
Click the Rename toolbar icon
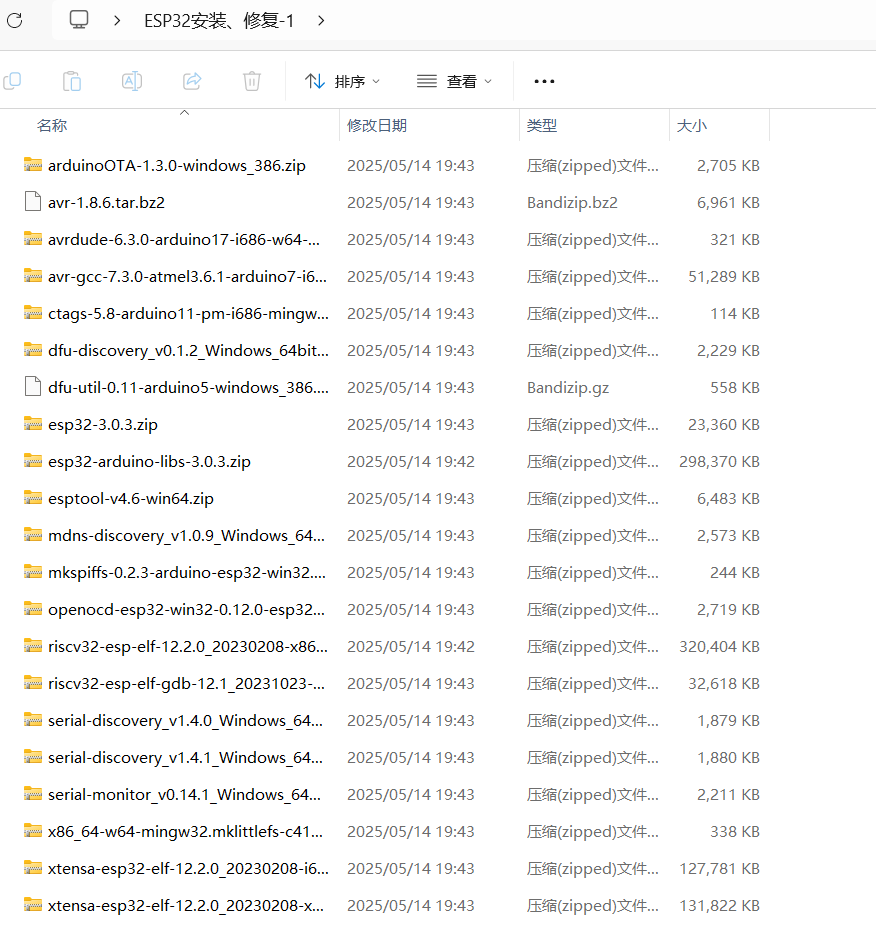pos(132,81)
